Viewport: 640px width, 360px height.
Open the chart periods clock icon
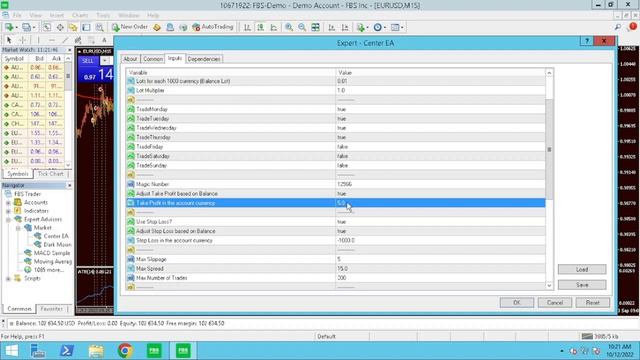pos(378,27)
